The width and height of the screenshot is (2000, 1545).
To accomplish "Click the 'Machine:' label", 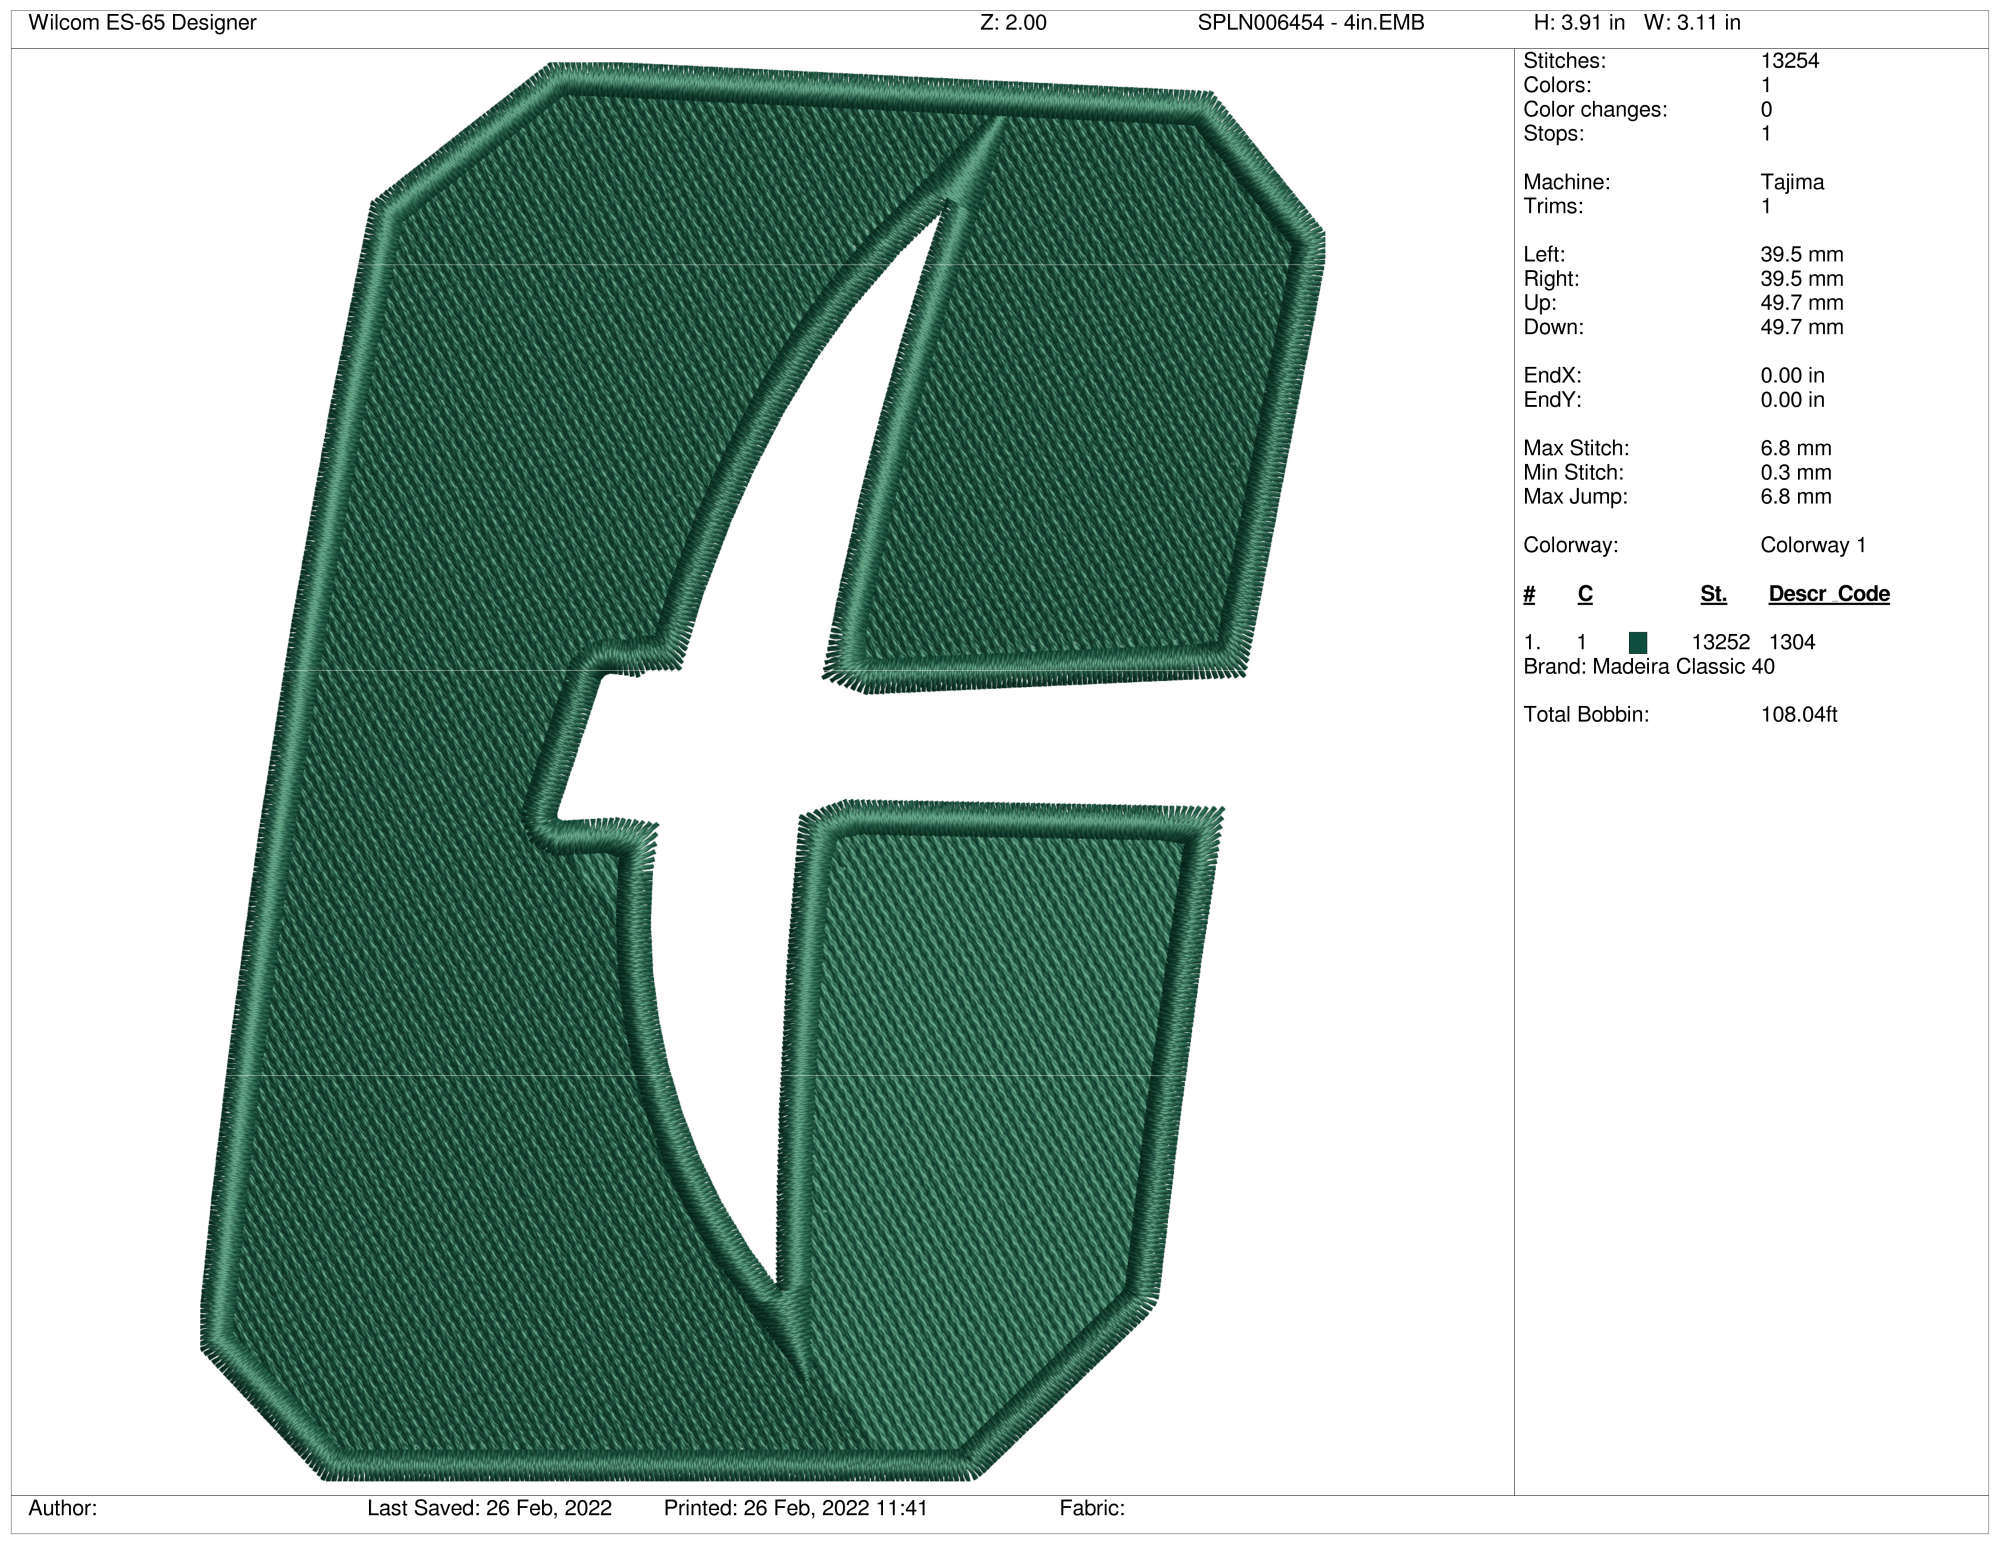I will (1566, 182).
